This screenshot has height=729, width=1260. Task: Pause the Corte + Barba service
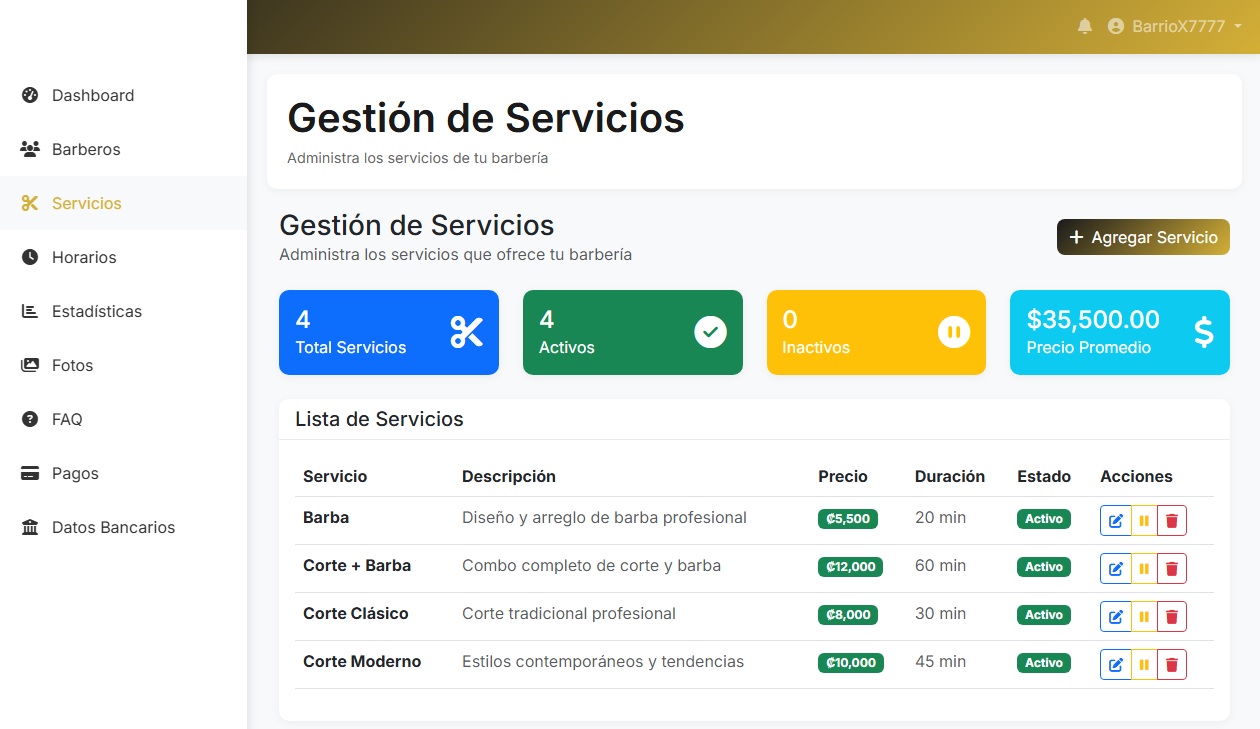click(1143, 567)
